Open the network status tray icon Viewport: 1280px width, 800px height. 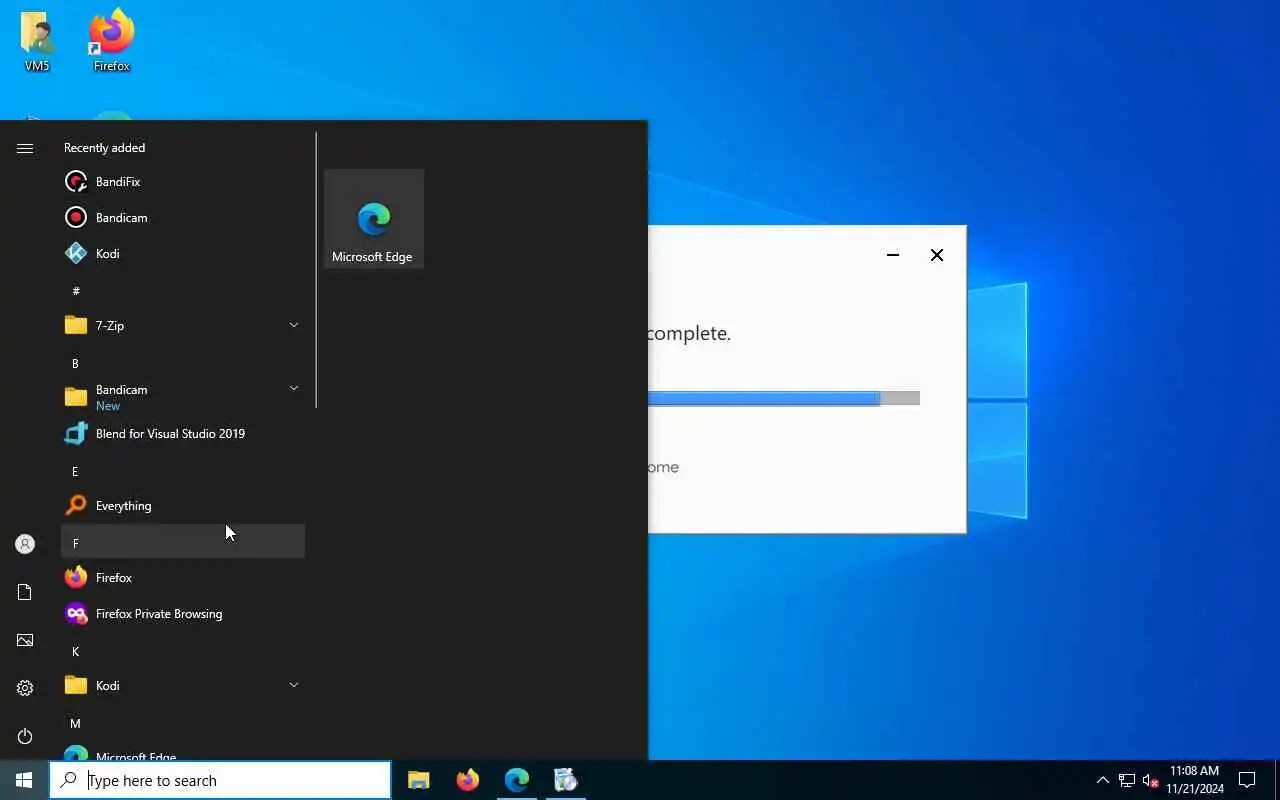tap(1127, 780)
